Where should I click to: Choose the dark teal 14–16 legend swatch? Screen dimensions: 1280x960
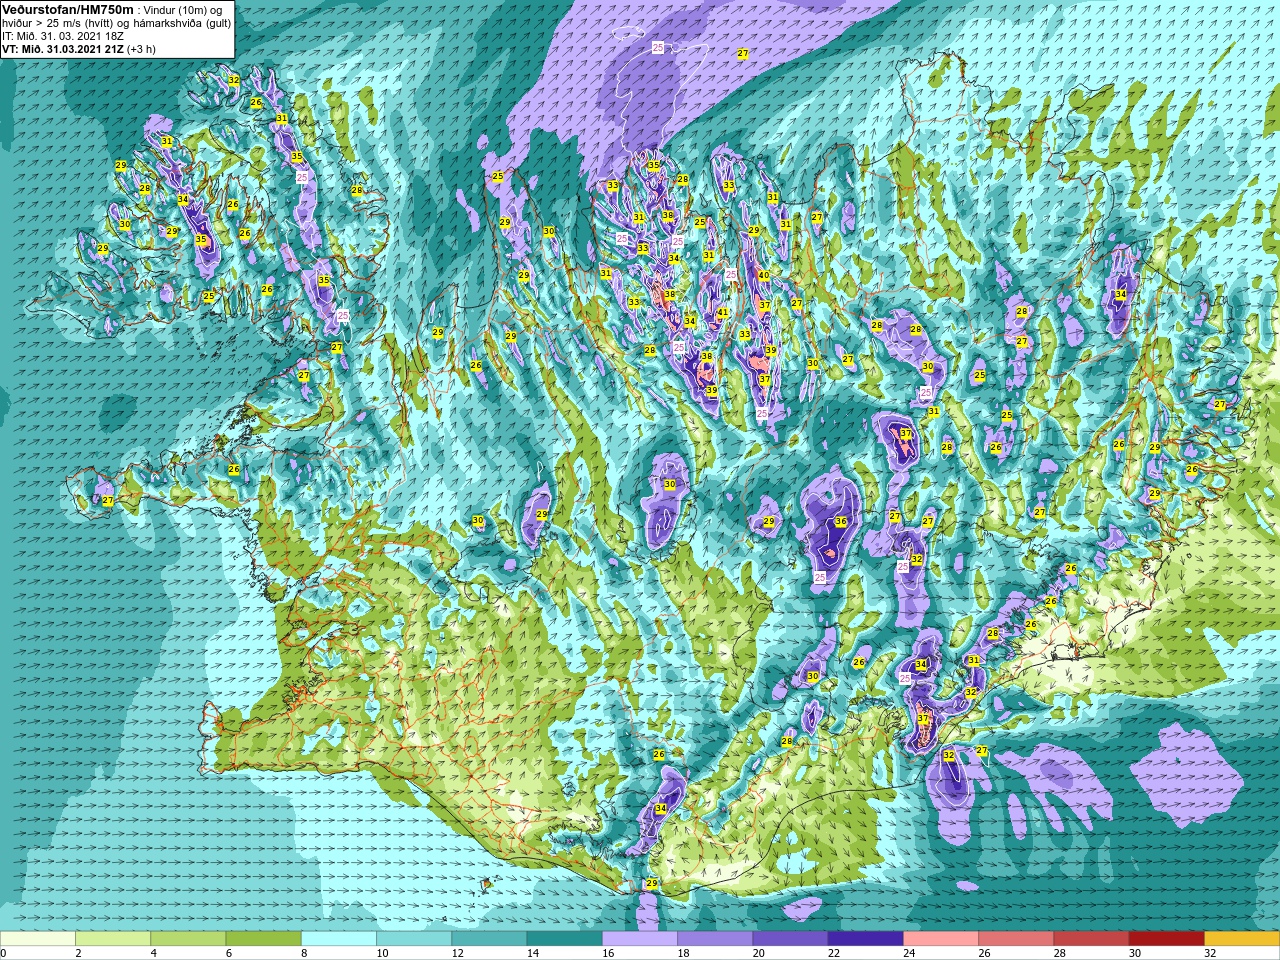tap(564, 939)
